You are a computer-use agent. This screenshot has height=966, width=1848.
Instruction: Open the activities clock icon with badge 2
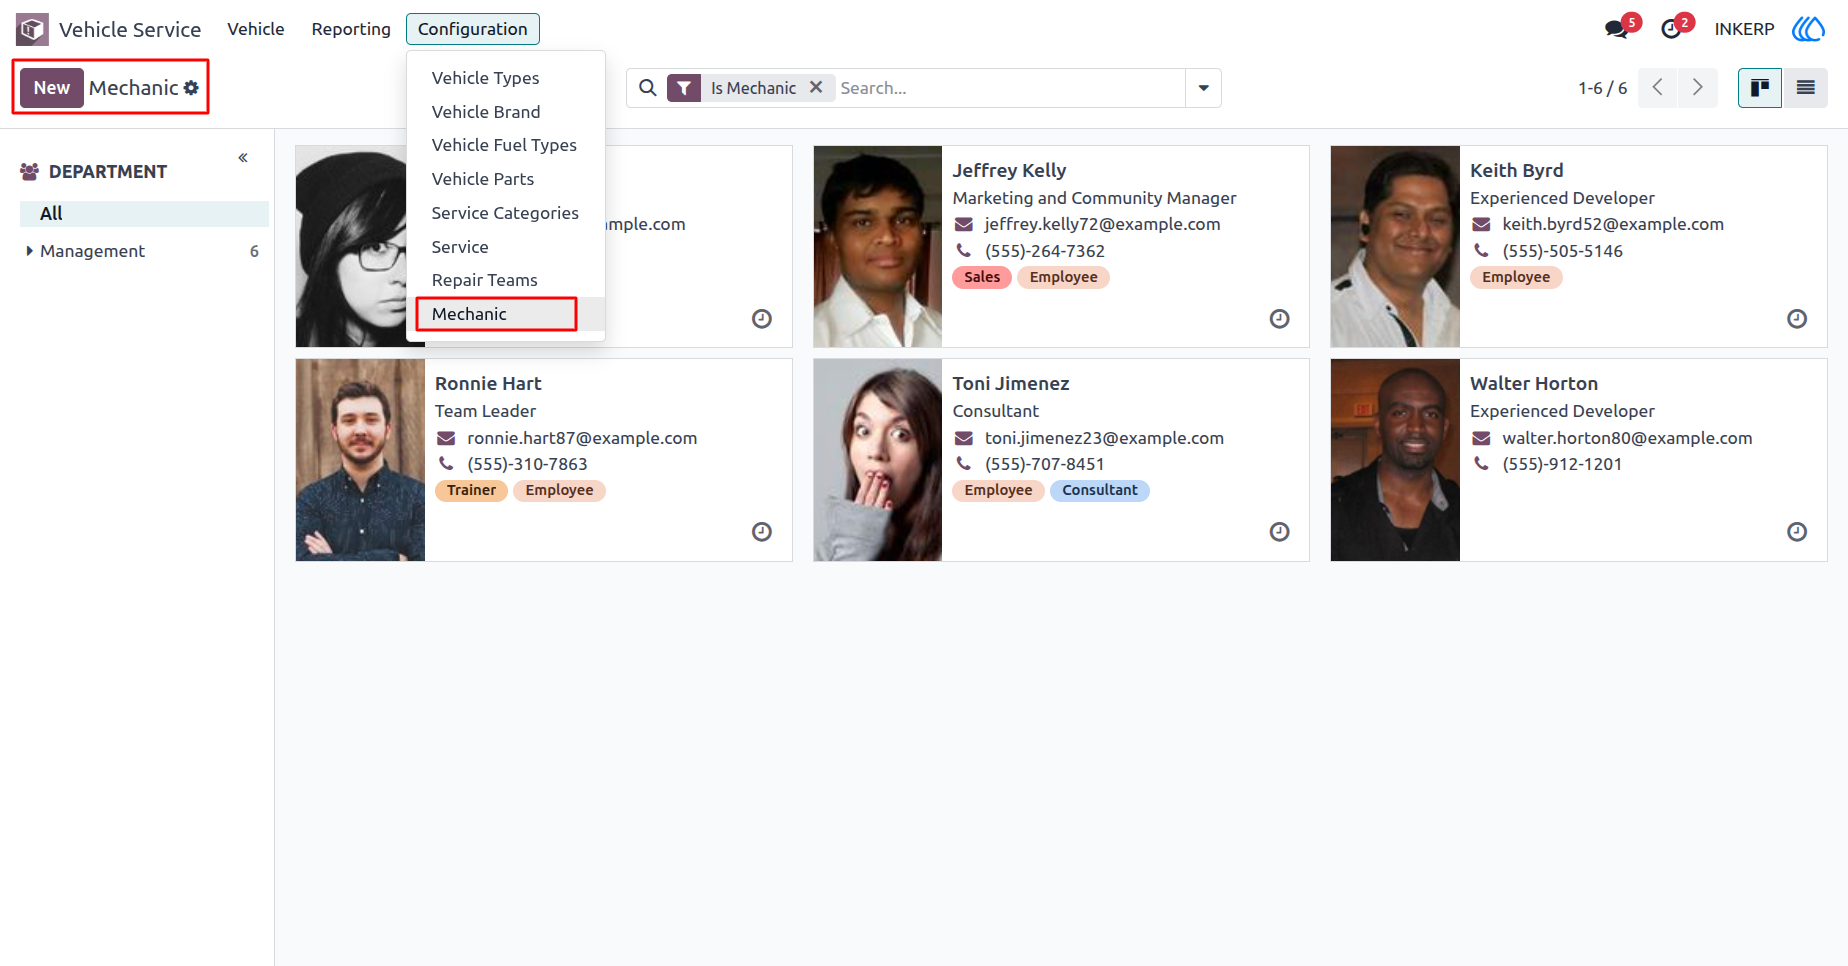1672,29
